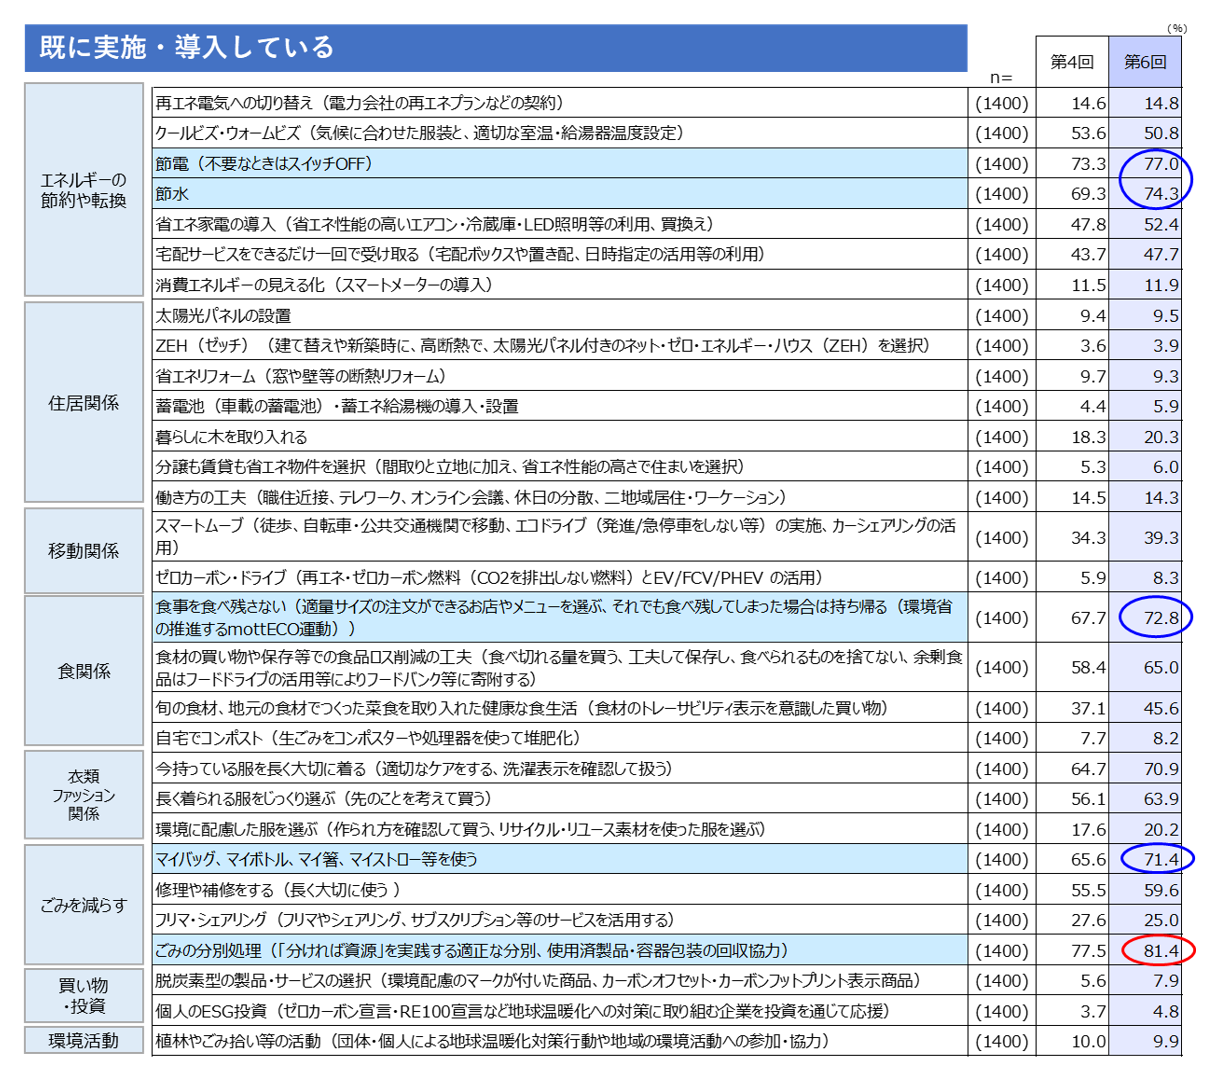Click the 25.0 value in フリマ・シェアリング row
This screenshot has width=1215, height=1071.
coord(1162,920)
